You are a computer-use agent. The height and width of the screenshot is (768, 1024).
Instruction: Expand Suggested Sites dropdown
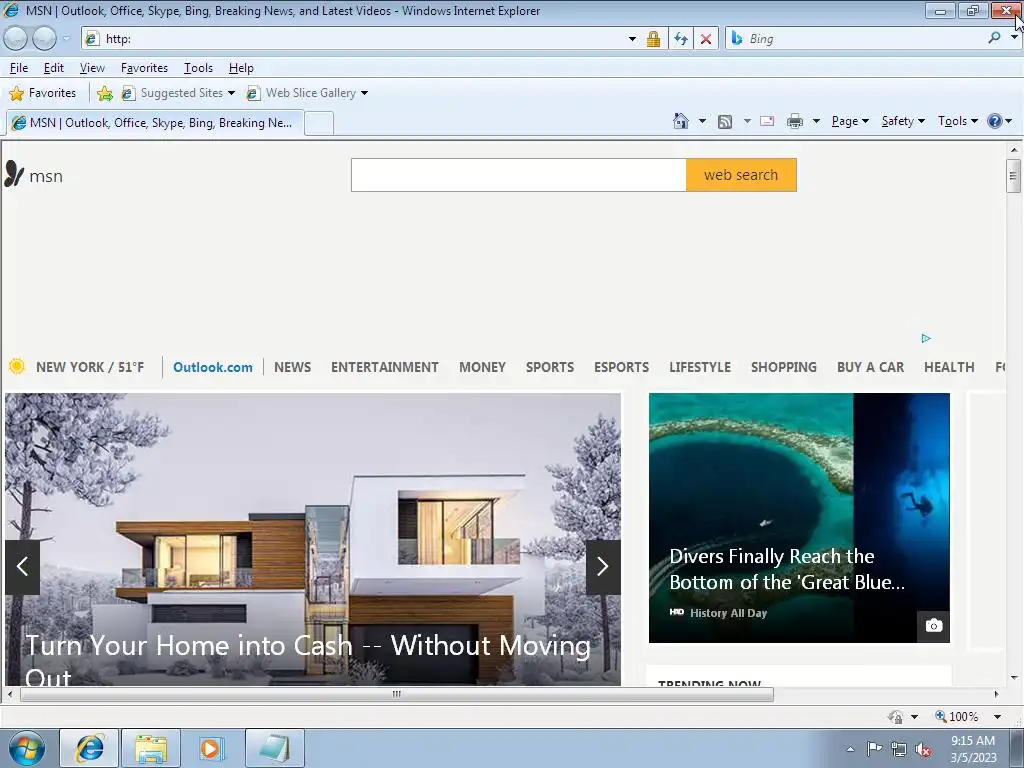231,93
